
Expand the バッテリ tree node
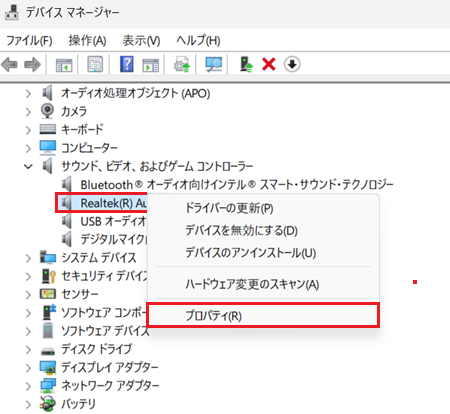click(28, 405)
